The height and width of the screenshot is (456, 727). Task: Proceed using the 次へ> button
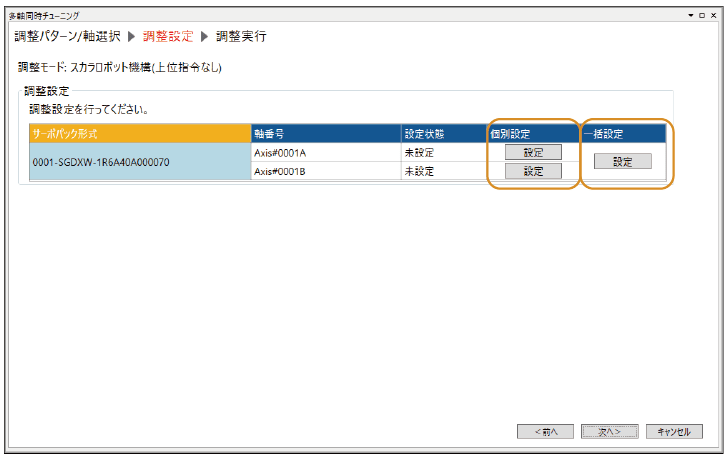click(609, 431)
